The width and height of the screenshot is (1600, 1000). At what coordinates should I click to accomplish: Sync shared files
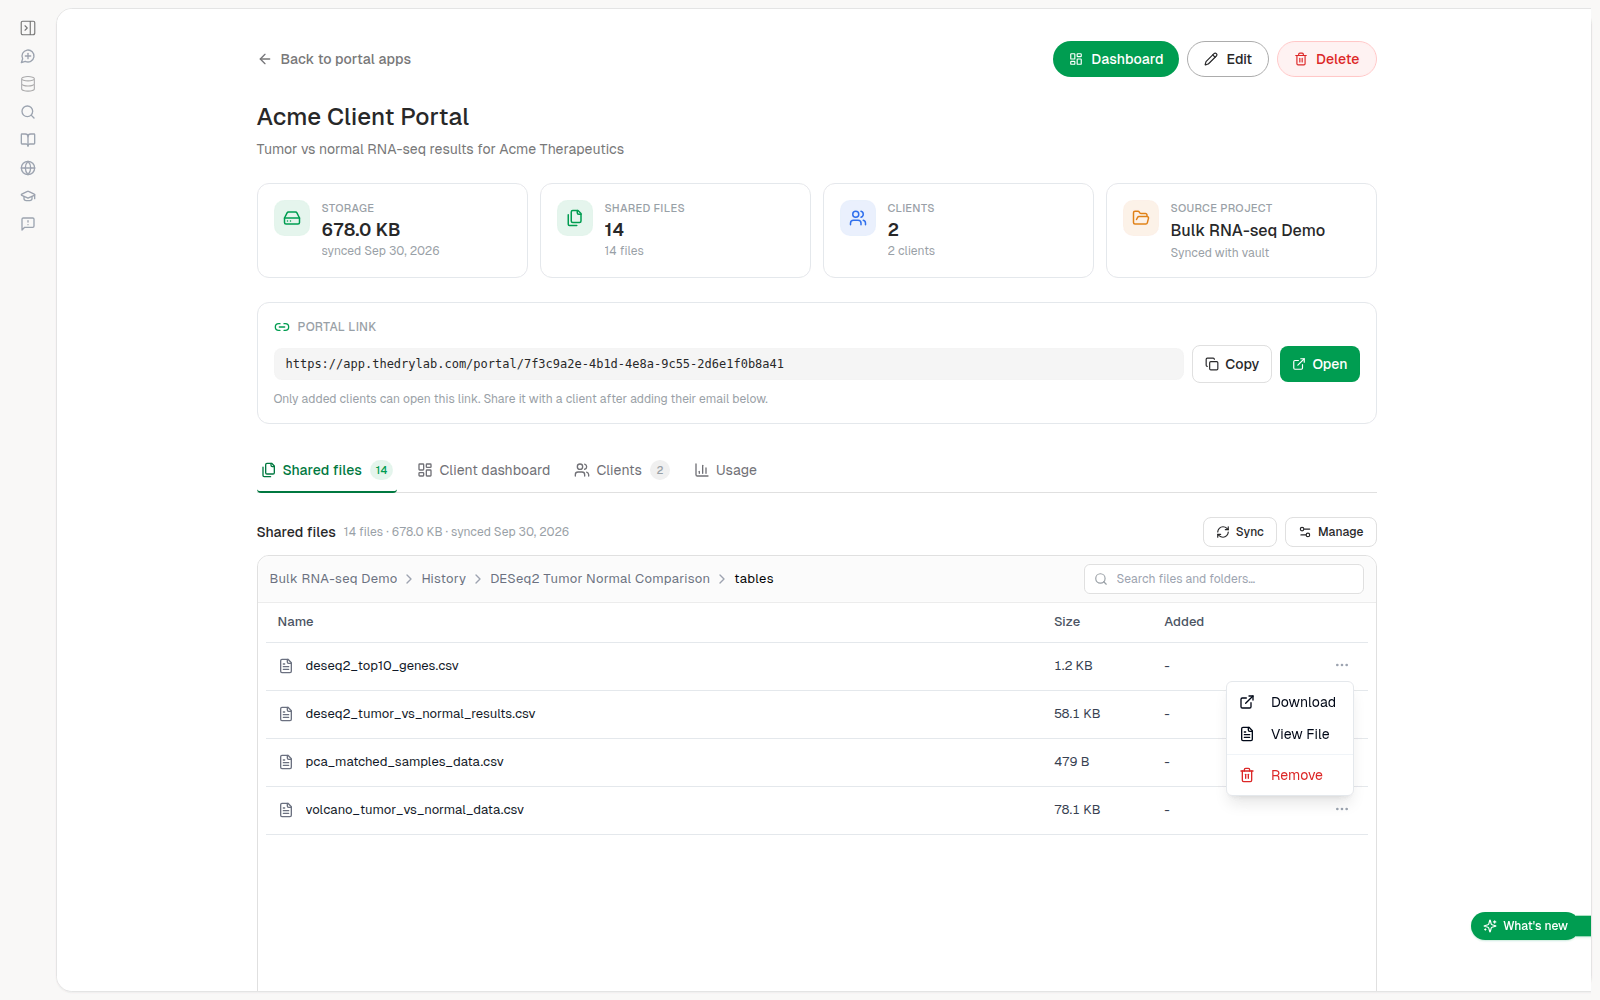point(1240,532)
